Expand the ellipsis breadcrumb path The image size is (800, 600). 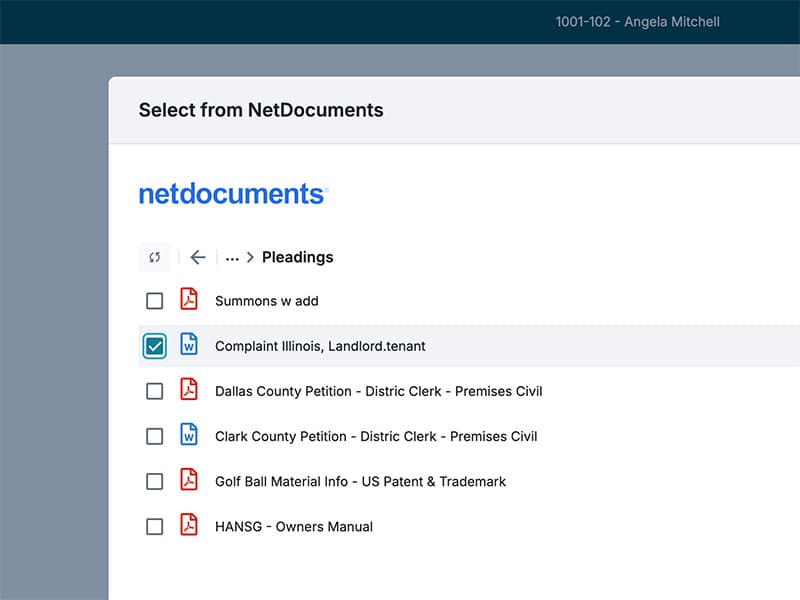click(x=232, y=258)
